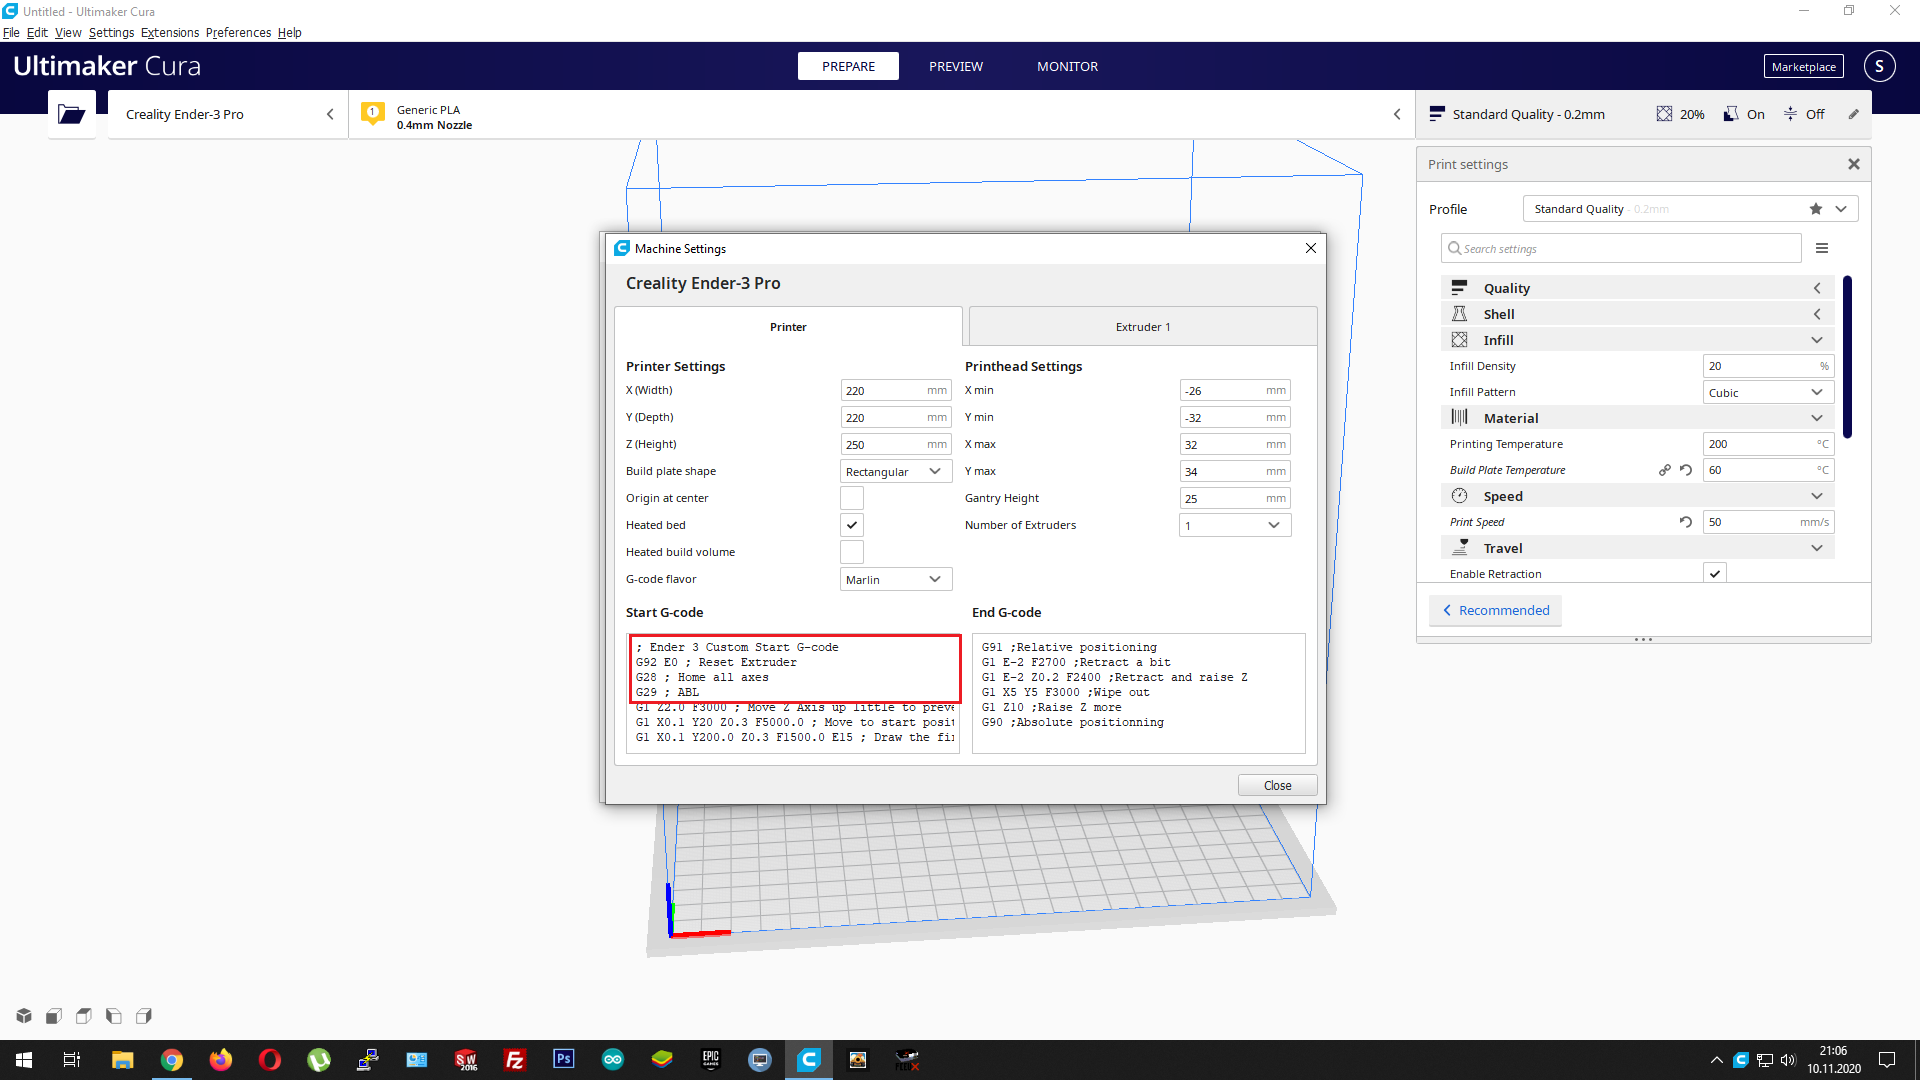
Task: Open settings visibility hamburger menu
Action: [x=1822, y=248]
